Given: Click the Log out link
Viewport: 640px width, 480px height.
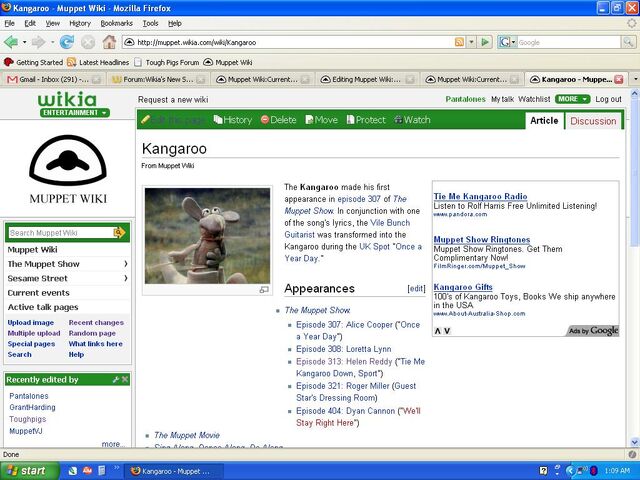Looking at the screenshot, I should (x=608, y=99).
